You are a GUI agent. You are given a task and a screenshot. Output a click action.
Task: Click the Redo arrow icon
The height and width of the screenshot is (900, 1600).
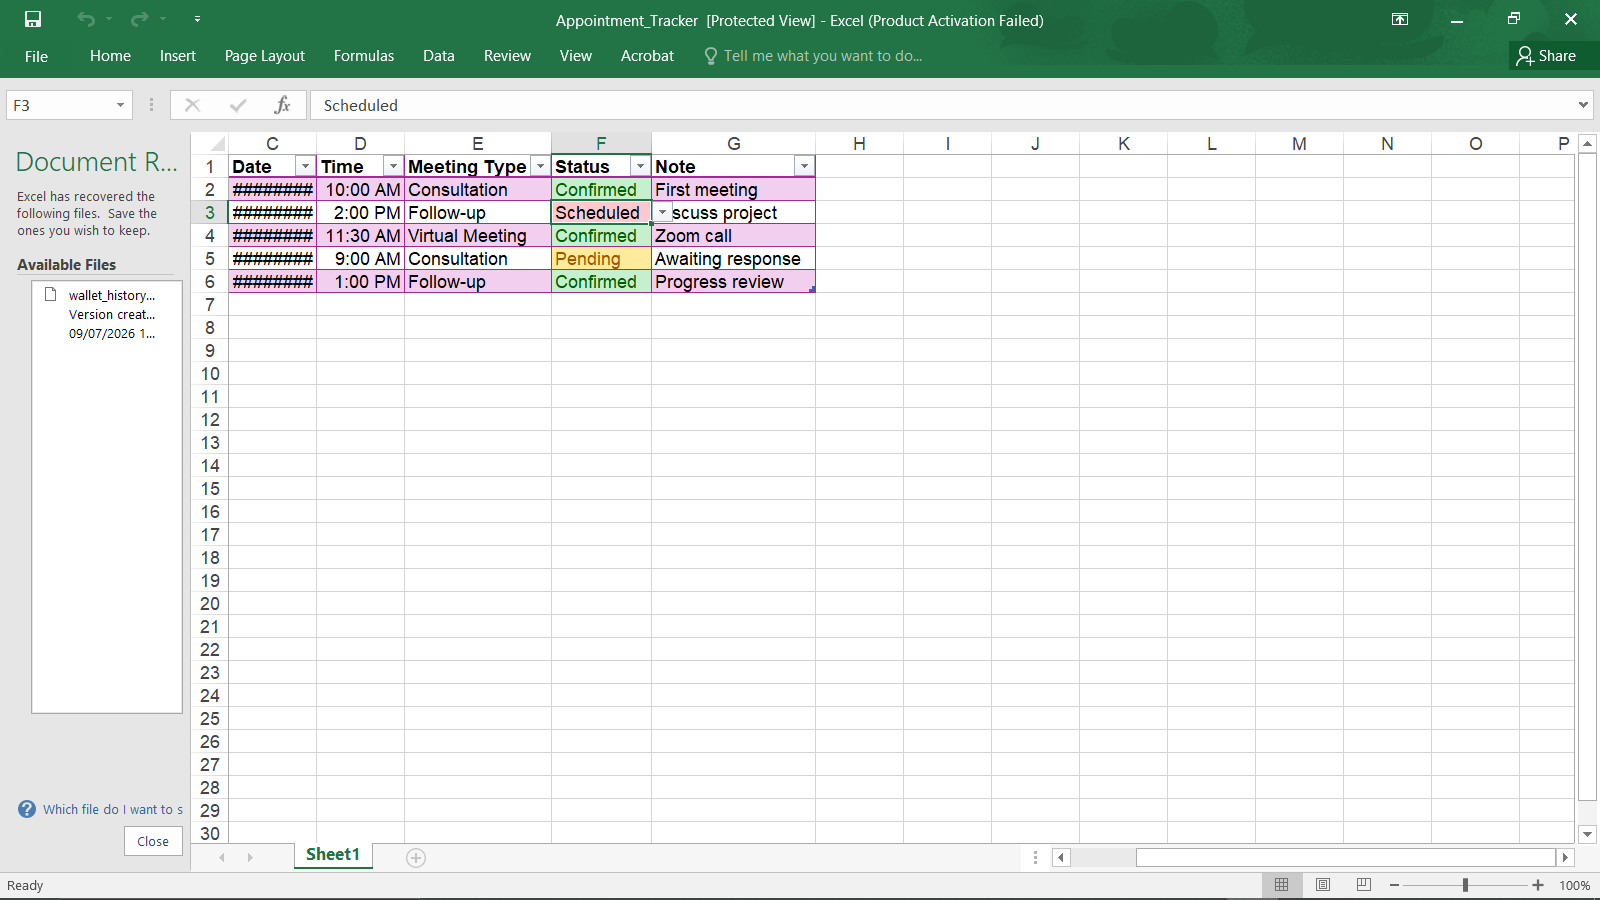(x=139, y=19)
